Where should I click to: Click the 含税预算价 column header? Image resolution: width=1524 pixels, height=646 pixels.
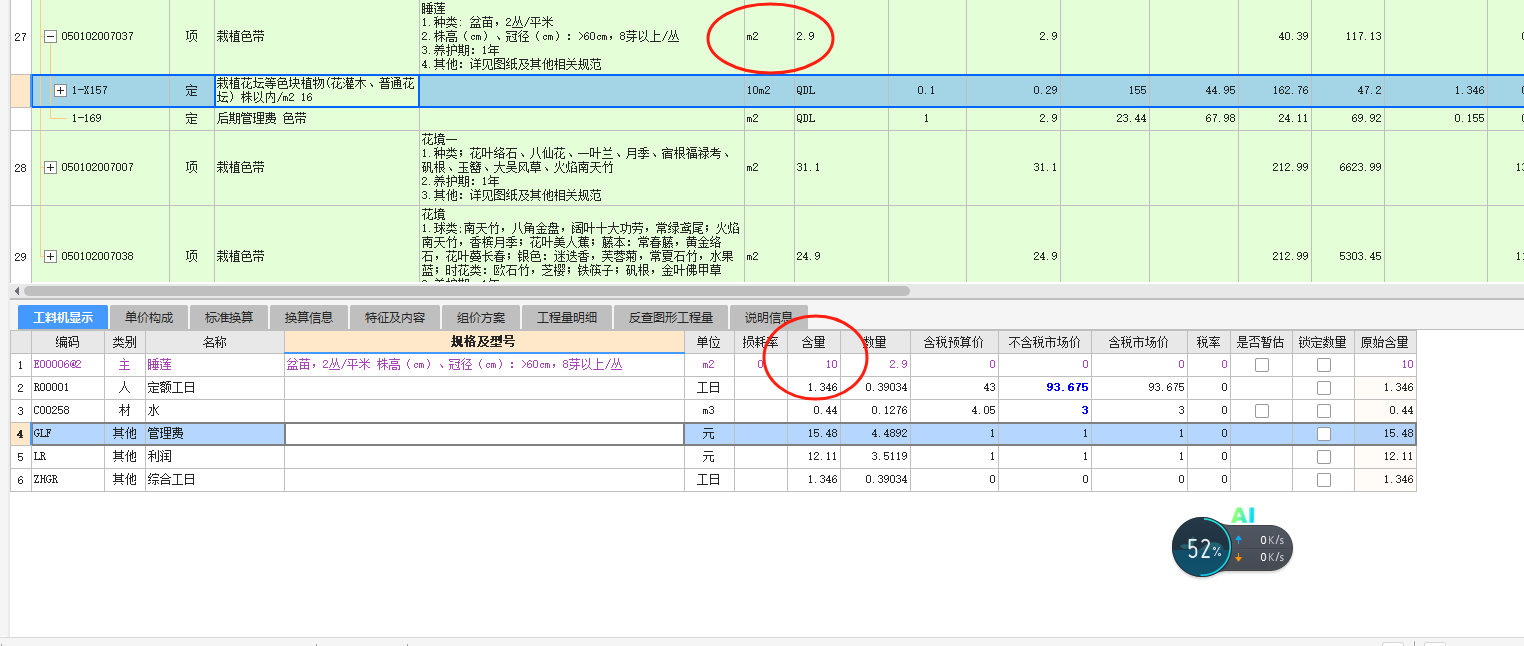tap(954, 342)
